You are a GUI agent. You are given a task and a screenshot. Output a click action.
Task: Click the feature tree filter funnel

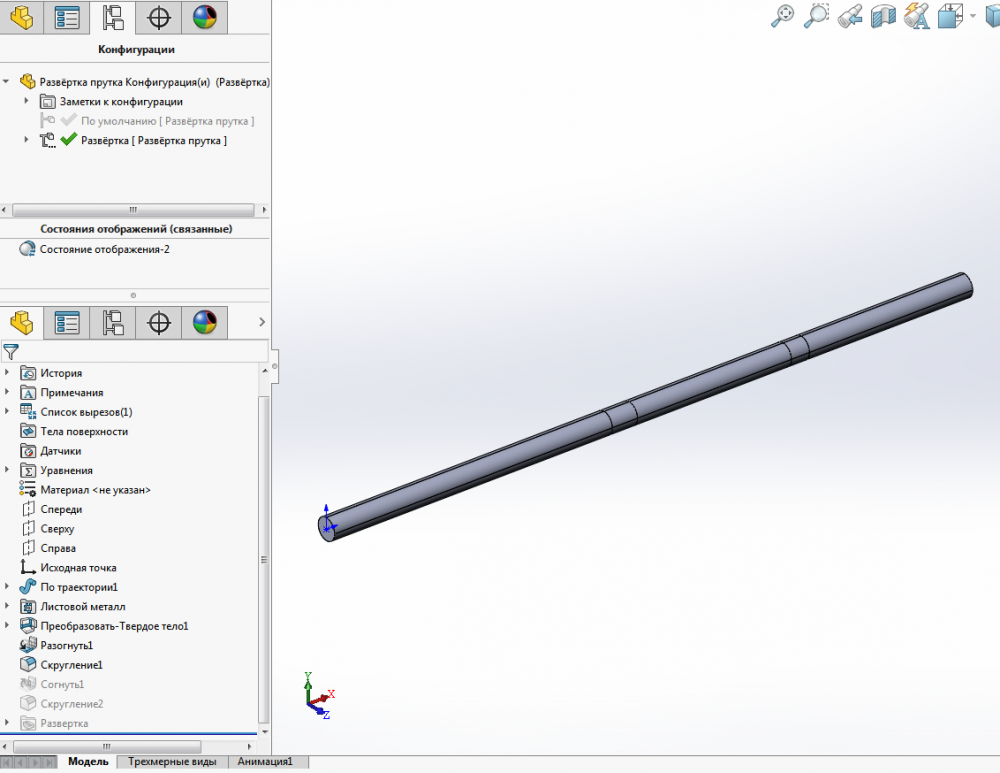tap(11, 352)
